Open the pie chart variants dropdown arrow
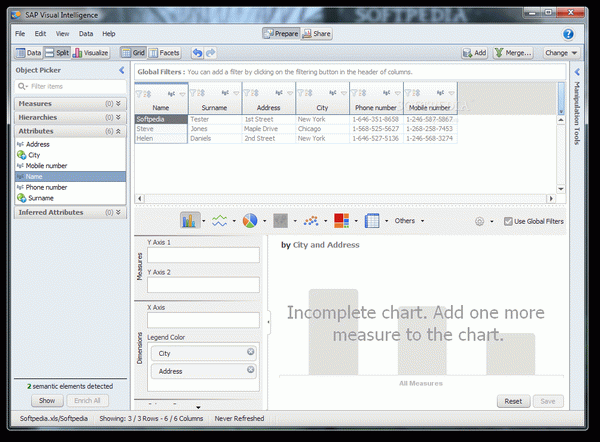This screenshot has height=442, width=600. click(264, 221)
